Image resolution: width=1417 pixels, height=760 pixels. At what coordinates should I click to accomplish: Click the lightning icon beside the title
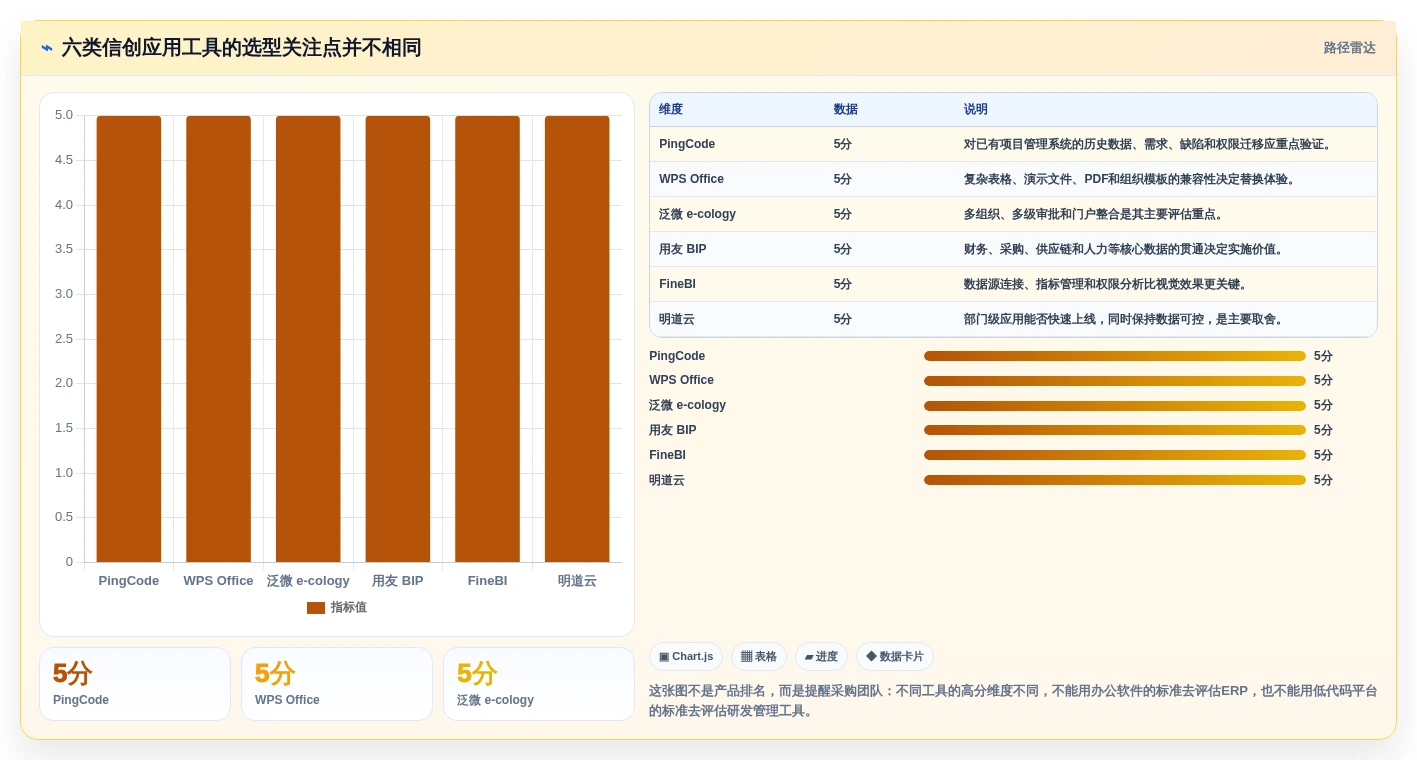click(47, 48)
